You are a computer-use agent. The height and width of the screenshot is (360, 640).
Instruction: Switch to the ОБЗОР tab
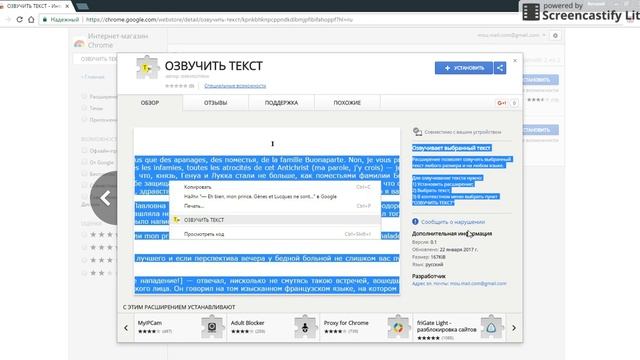[150, 103]
